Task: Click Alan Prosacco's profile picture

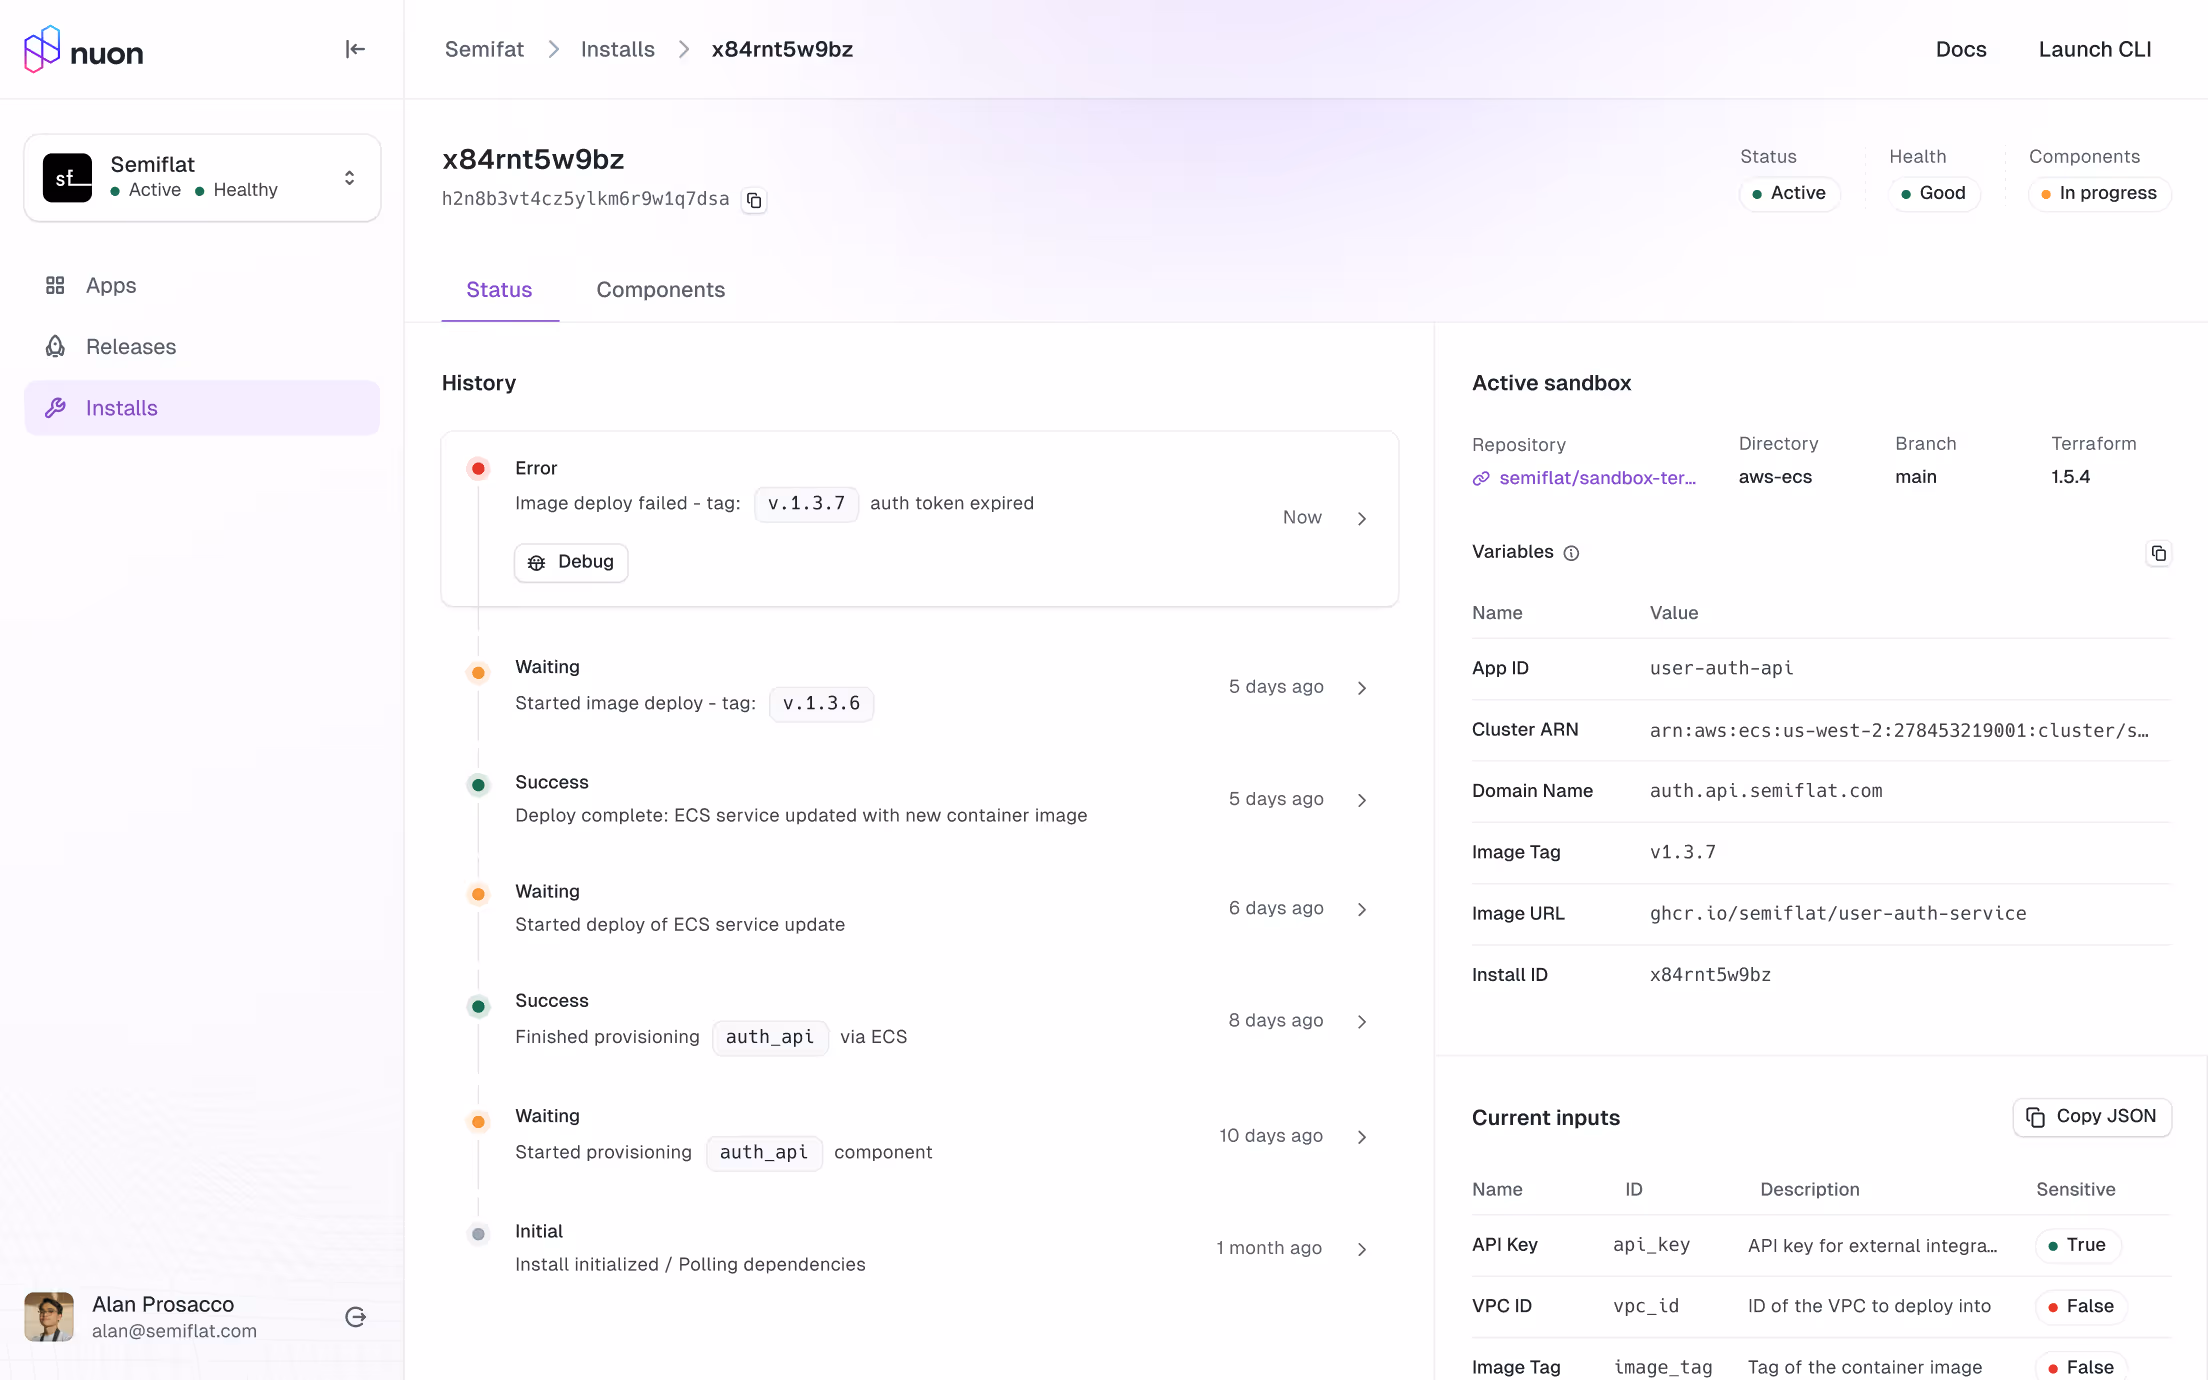Action: 49,1317
